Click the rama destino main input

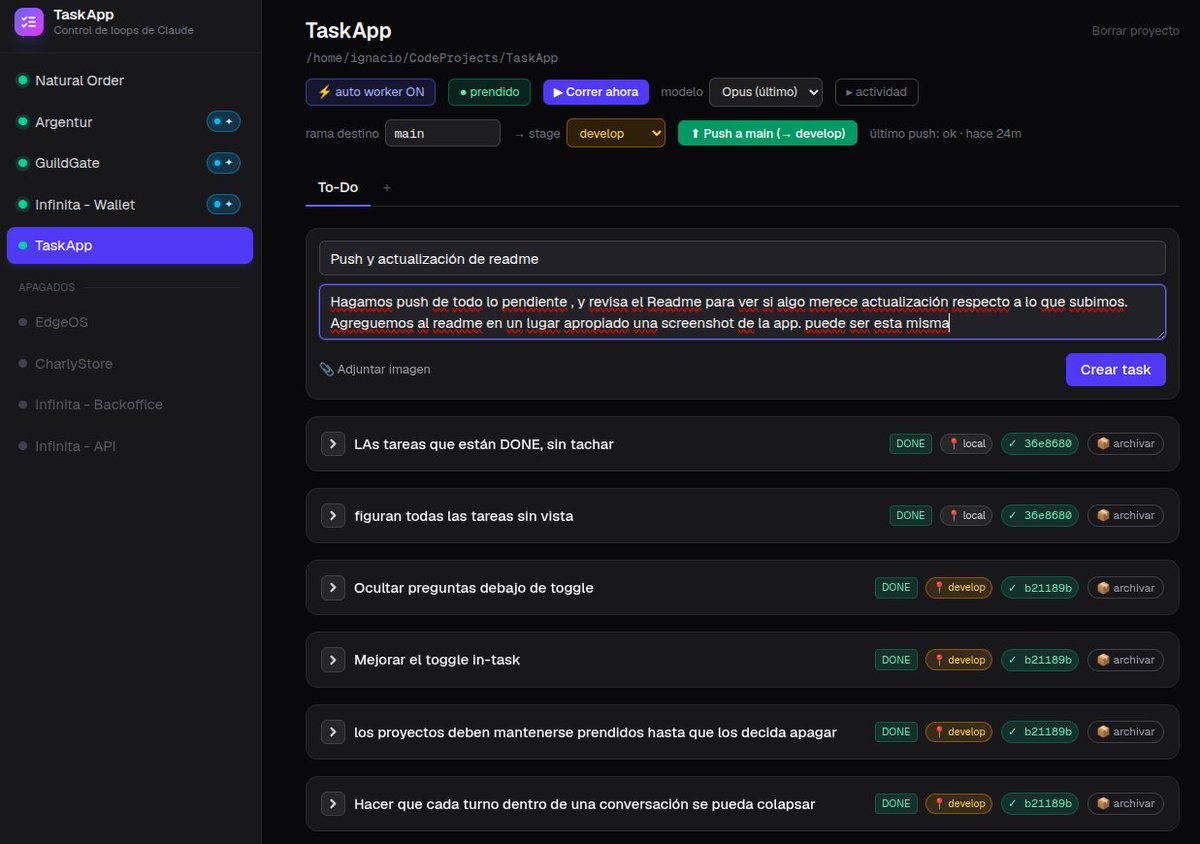442,133
